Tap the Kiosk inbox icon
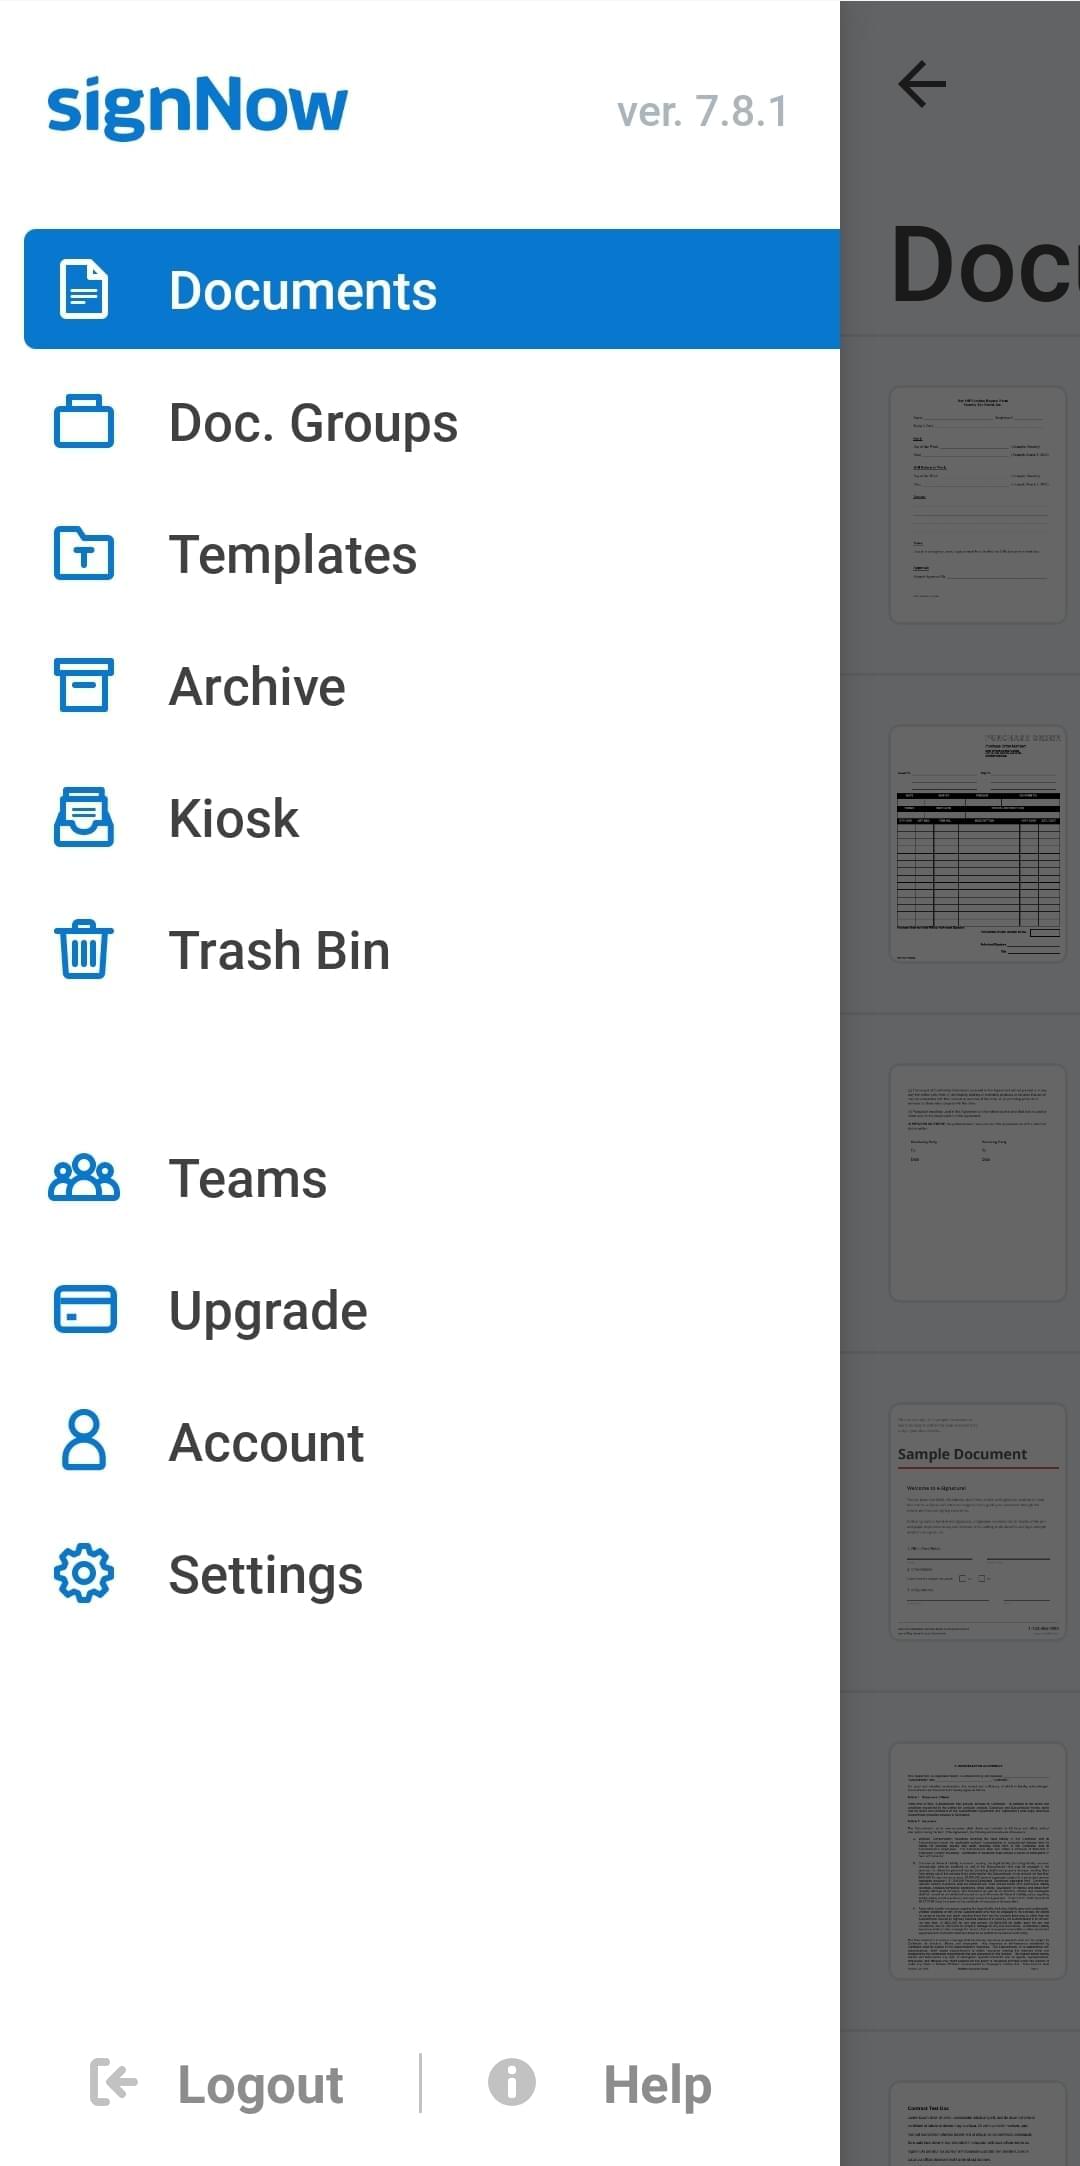 (84, 818)
